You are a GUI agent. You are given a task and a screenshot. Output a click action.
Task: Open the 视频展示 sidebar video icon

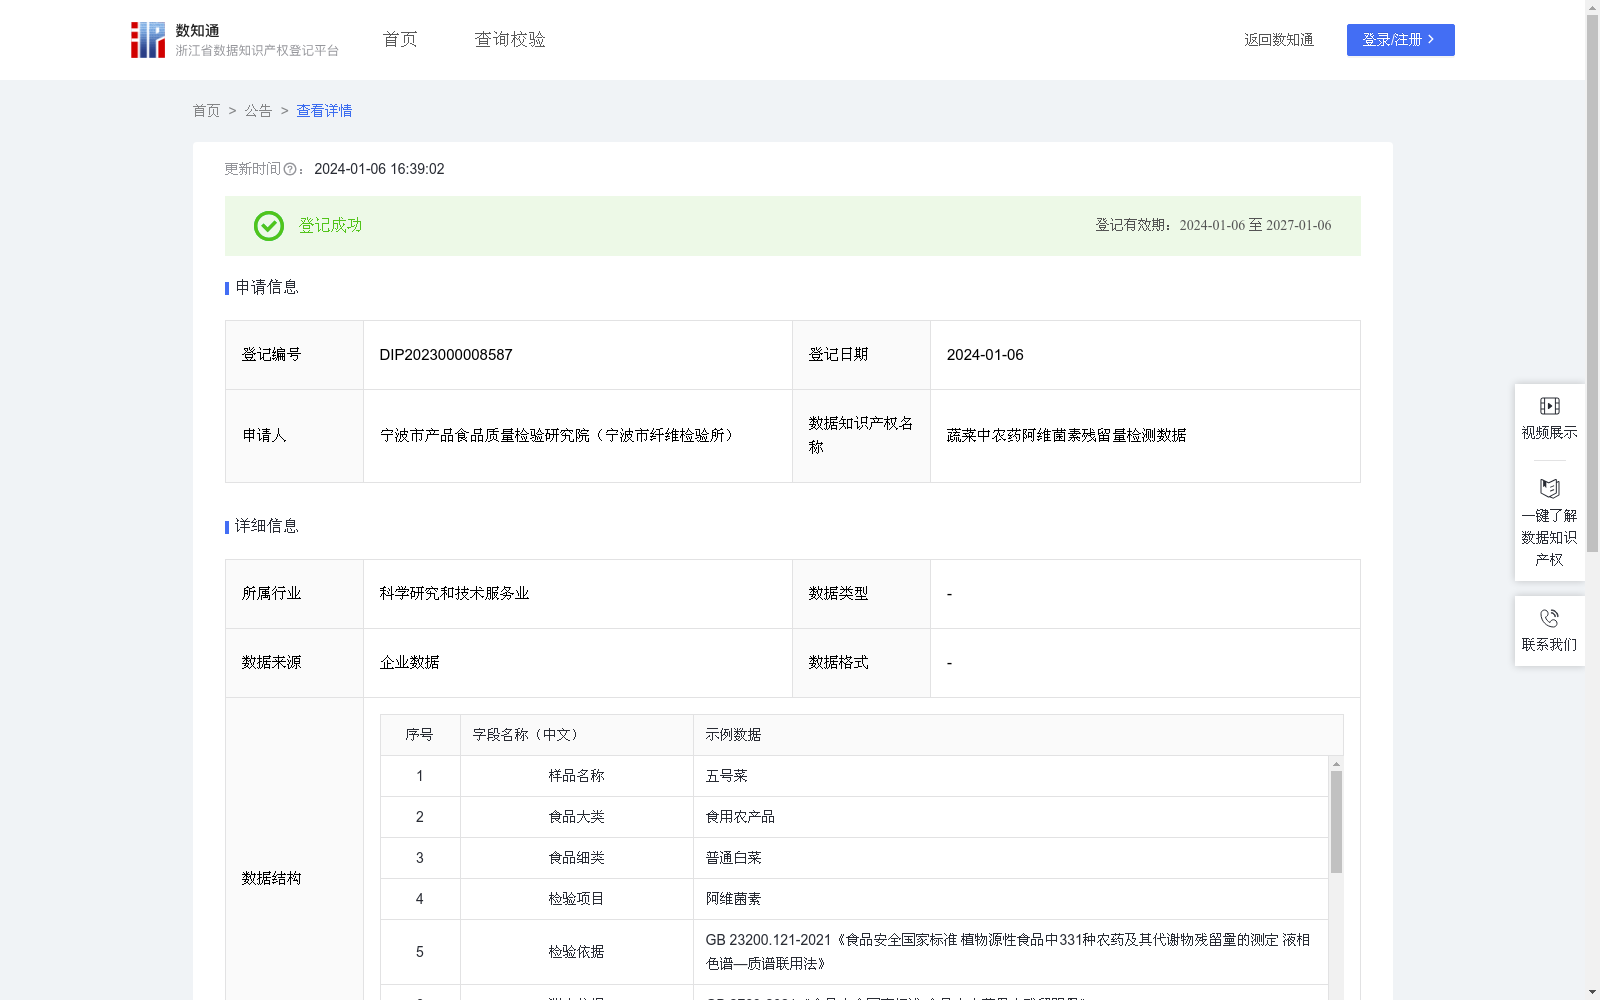(x=1550, y=406)
